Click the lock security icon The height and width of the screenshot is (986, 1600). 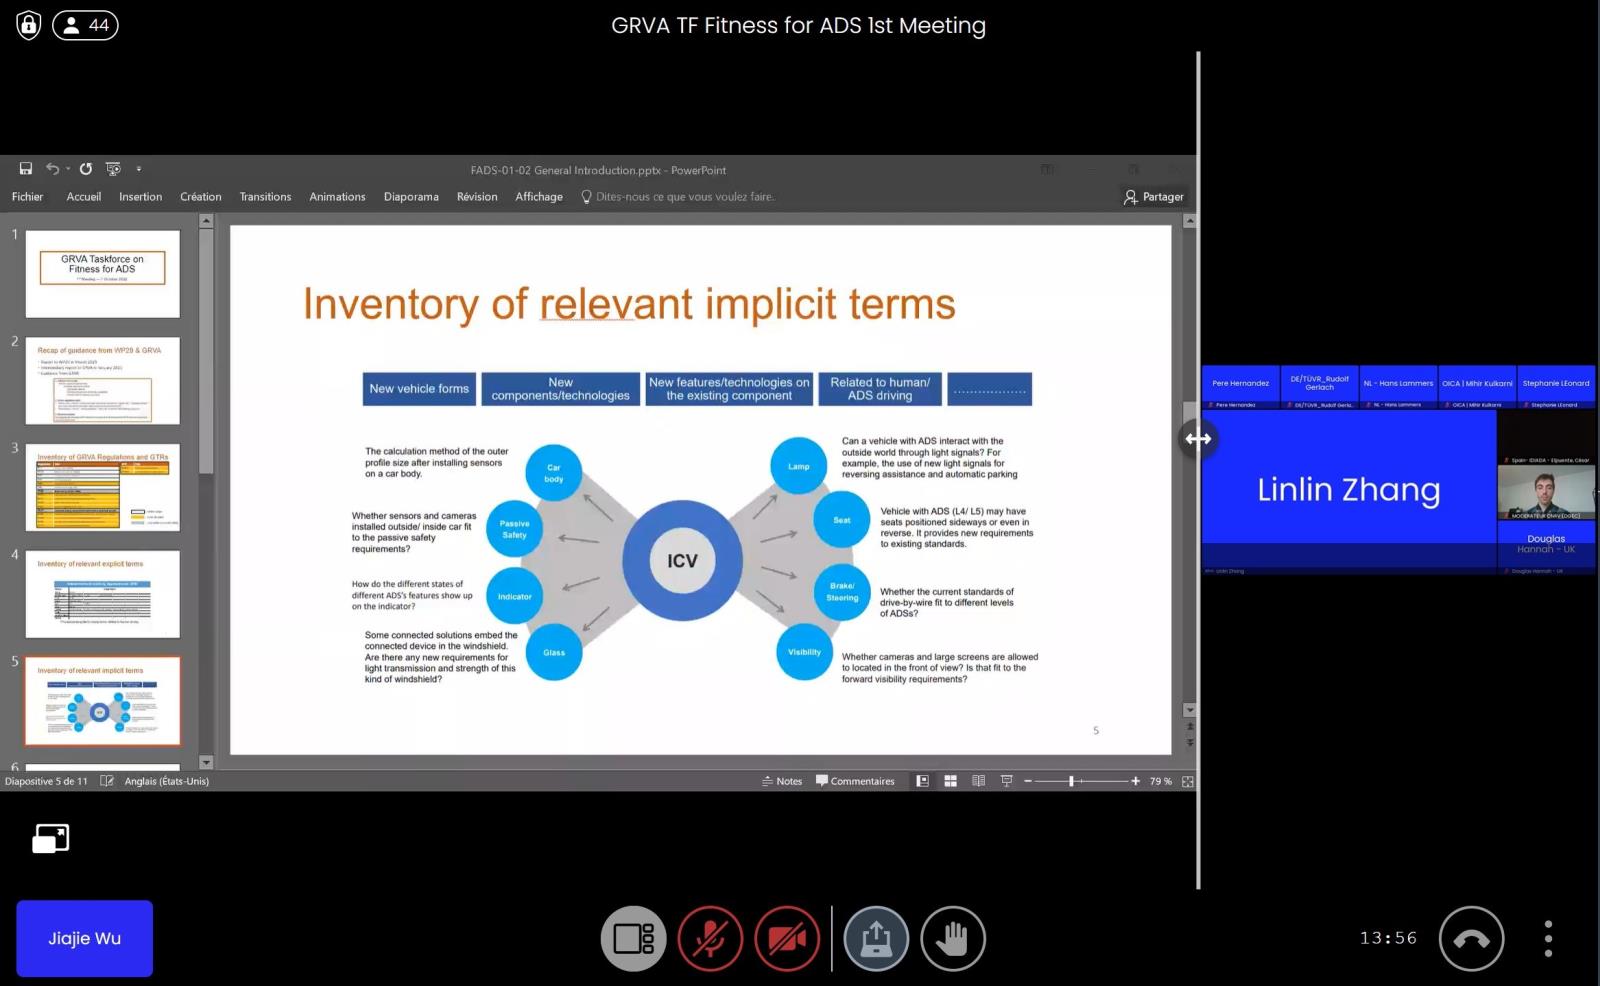click(x=29, y=25)
